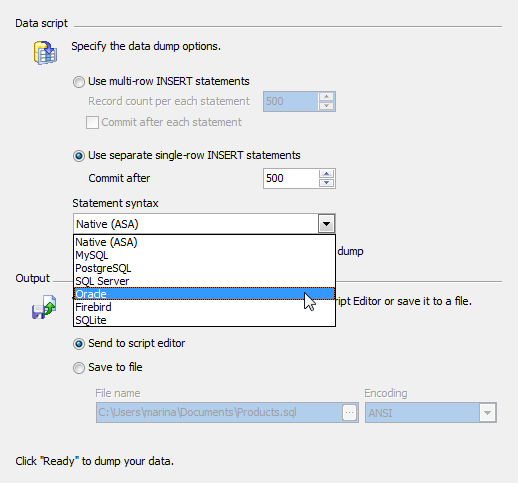Tick Commit after each statement checkbox
The height and width of the screenshot is (483, 518).
click(x=92, y=122)
